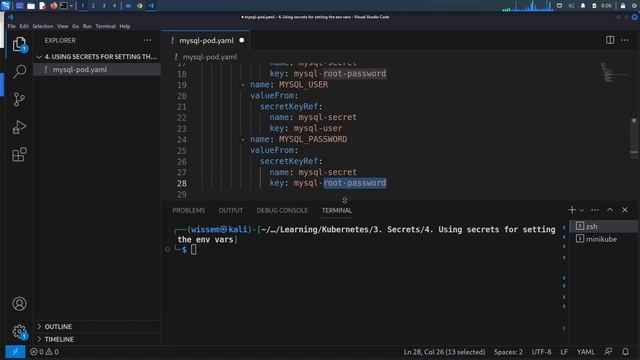Click 'Ln 28, Col 26 (13 selected)' status entry

pyautogui.click(x=444, y=351)
